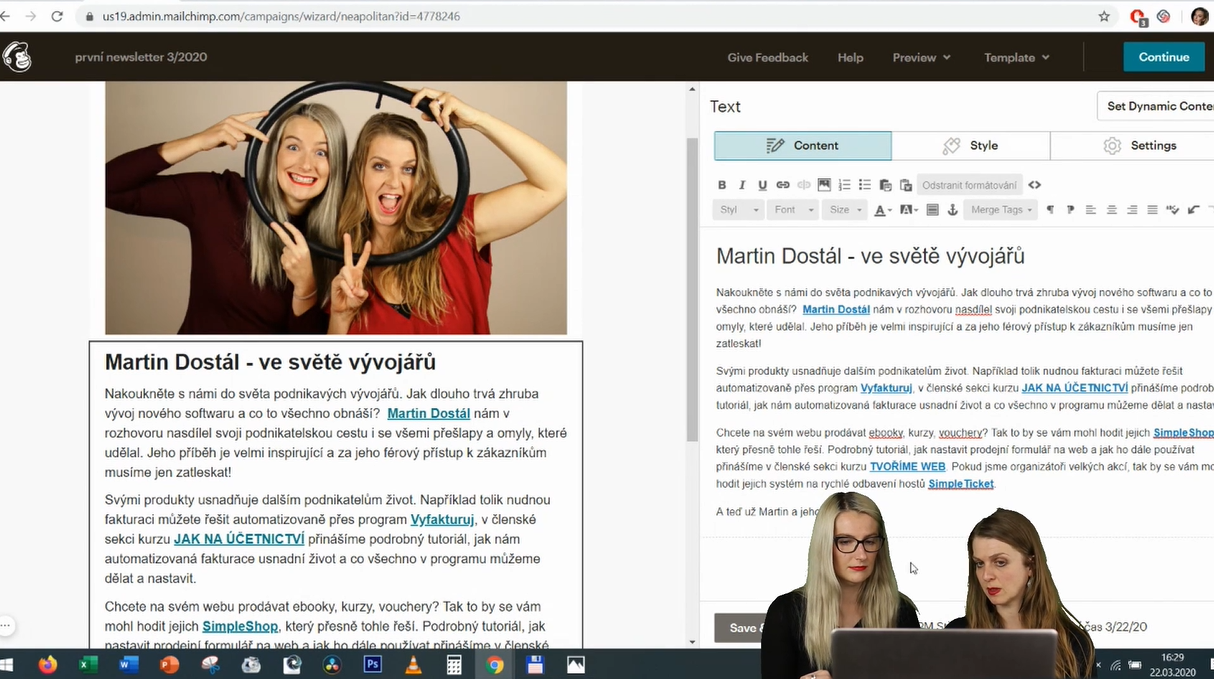Apply bold formatting in the text editor
Viewport: 1215px width, 680px height.
722,185
